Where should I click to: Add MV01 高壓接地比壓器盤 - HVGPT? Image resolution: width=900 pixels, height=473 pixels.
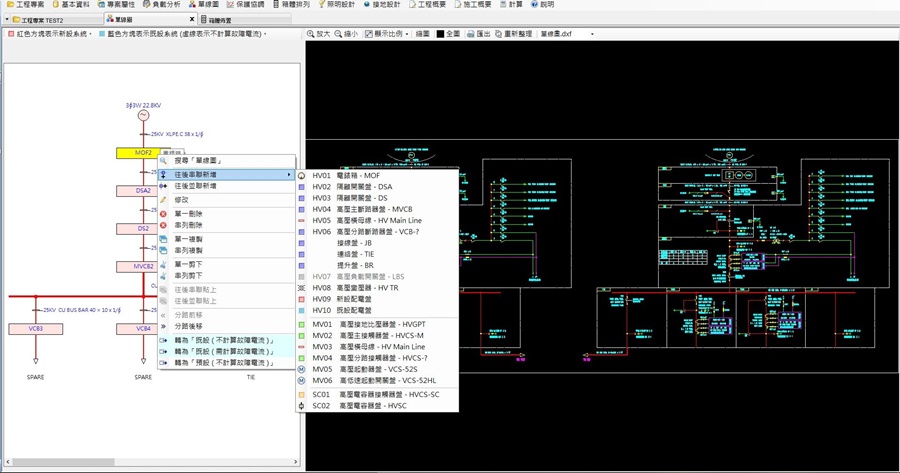[377, 324]
